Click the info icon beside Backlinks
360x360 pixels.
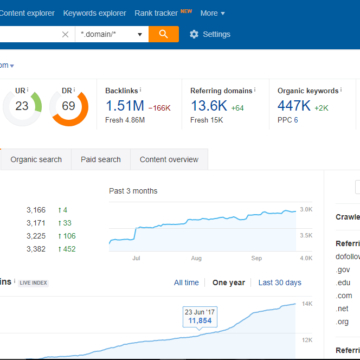pyautogui.click(x=141, y=90)
